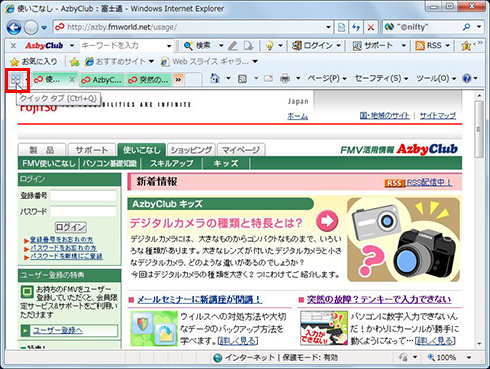Switch to the 突然の... tab
490x369 pixels.
[149, 80]
